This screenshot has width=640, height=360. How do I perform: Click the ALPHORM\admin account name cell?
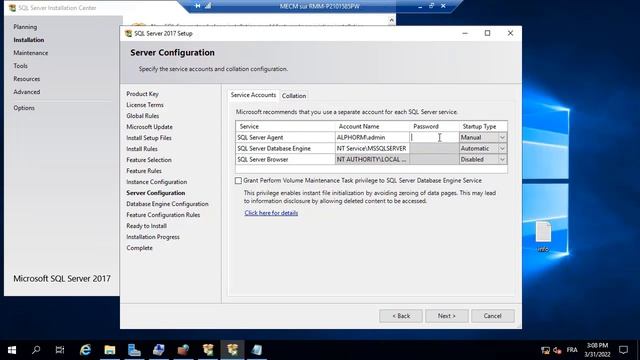click(372, 138)
